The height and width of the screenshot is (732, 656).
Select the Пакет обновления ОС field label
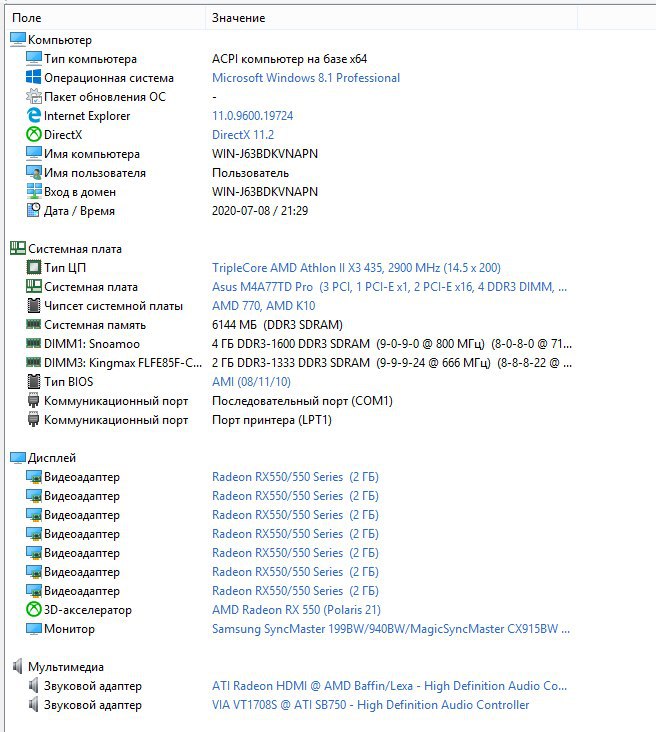click(105, 97)
